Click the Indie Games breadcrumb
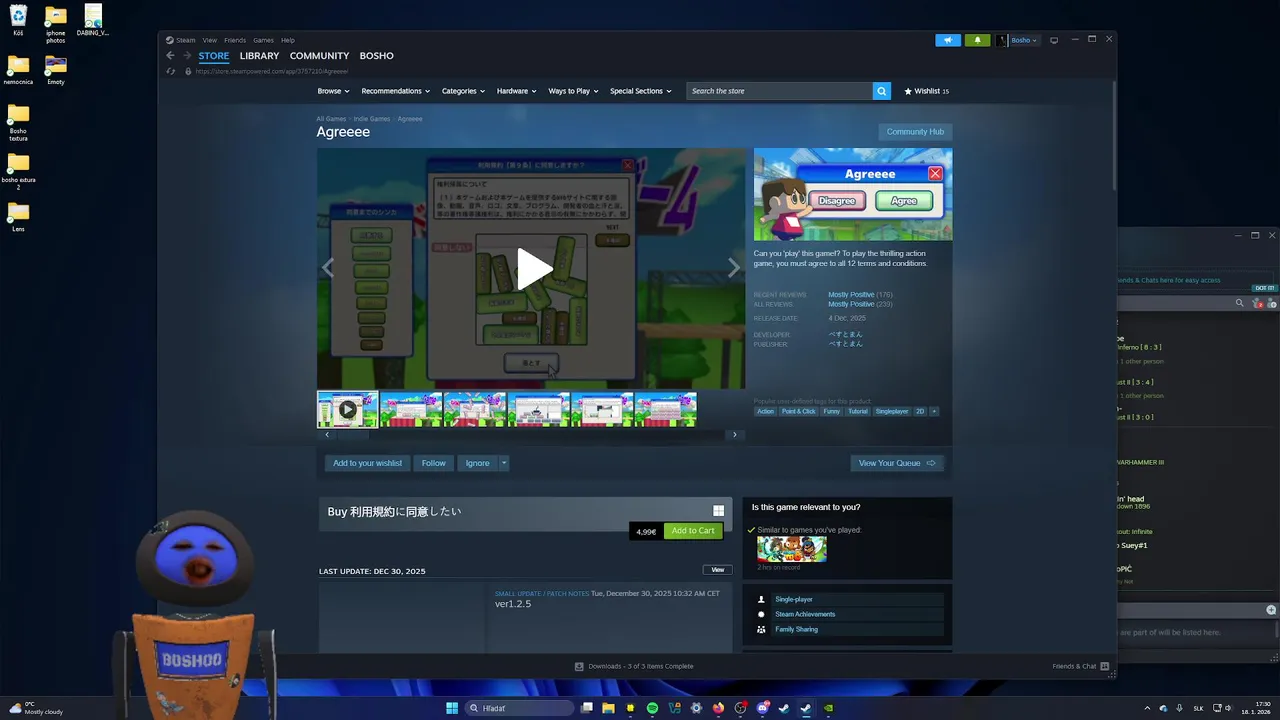The width and height of the screenshot is (1280, 720). click(371, 119)
